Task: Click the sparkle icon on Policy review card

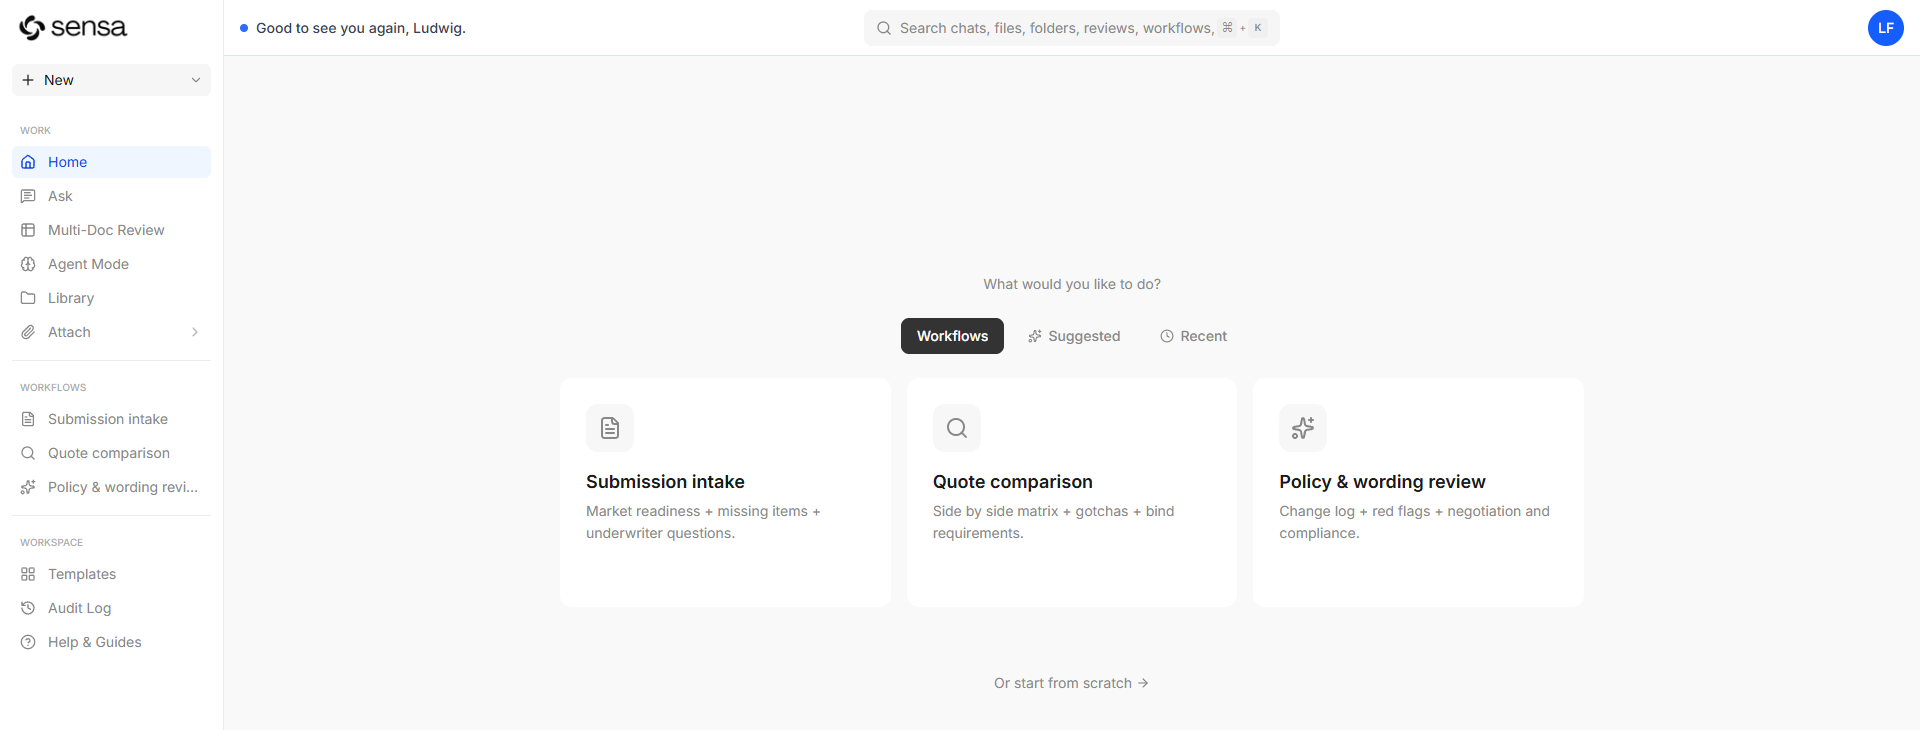Action: tap(1303, 428)
